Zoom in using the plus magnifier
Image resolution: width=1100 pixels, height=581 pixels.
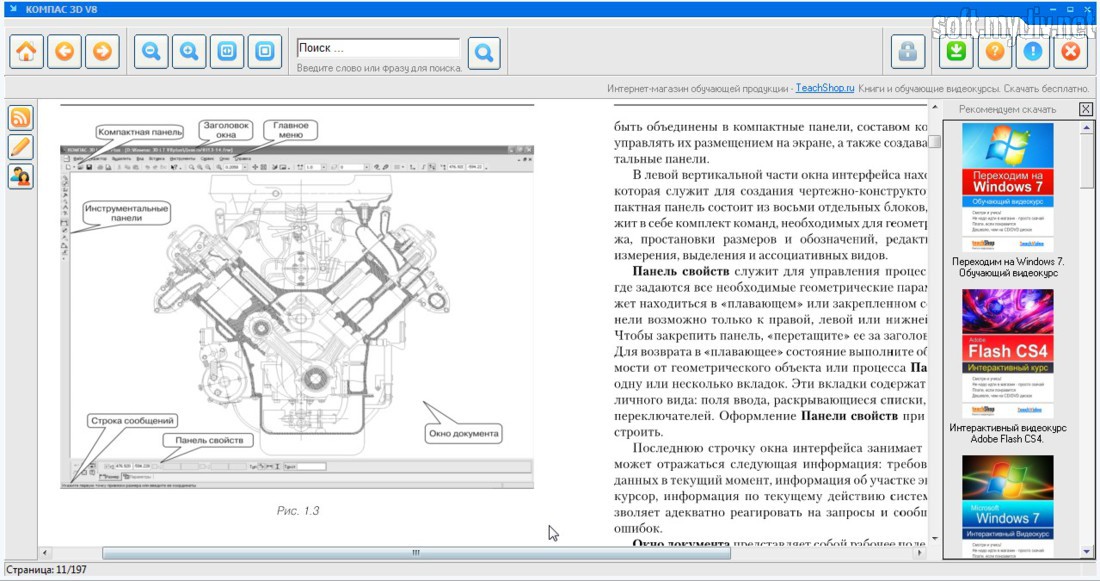tap(189, 51)
